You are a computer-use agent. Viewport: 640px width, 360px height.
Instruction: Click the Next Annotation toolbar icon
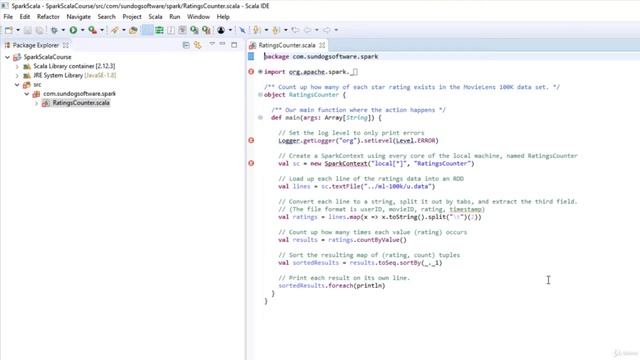click(257, 30)
